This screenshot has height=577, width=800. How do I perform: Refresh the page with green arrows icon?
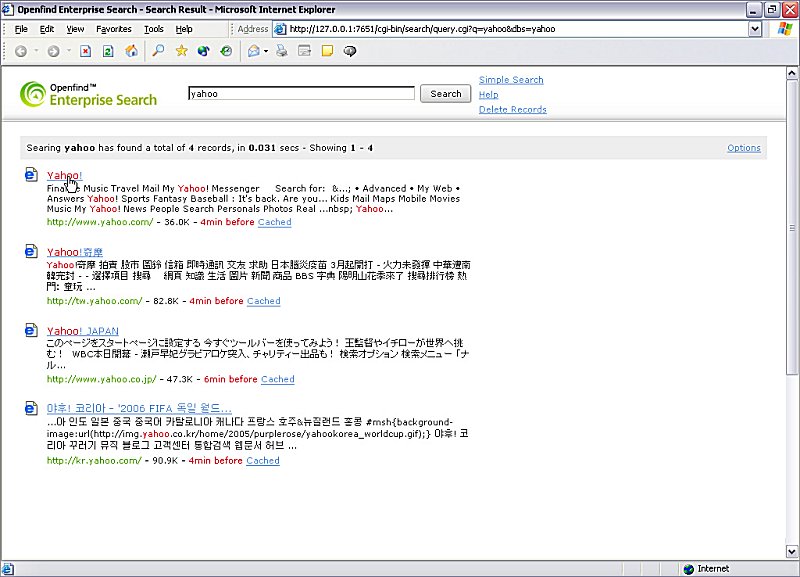click(x=108, y=51)
